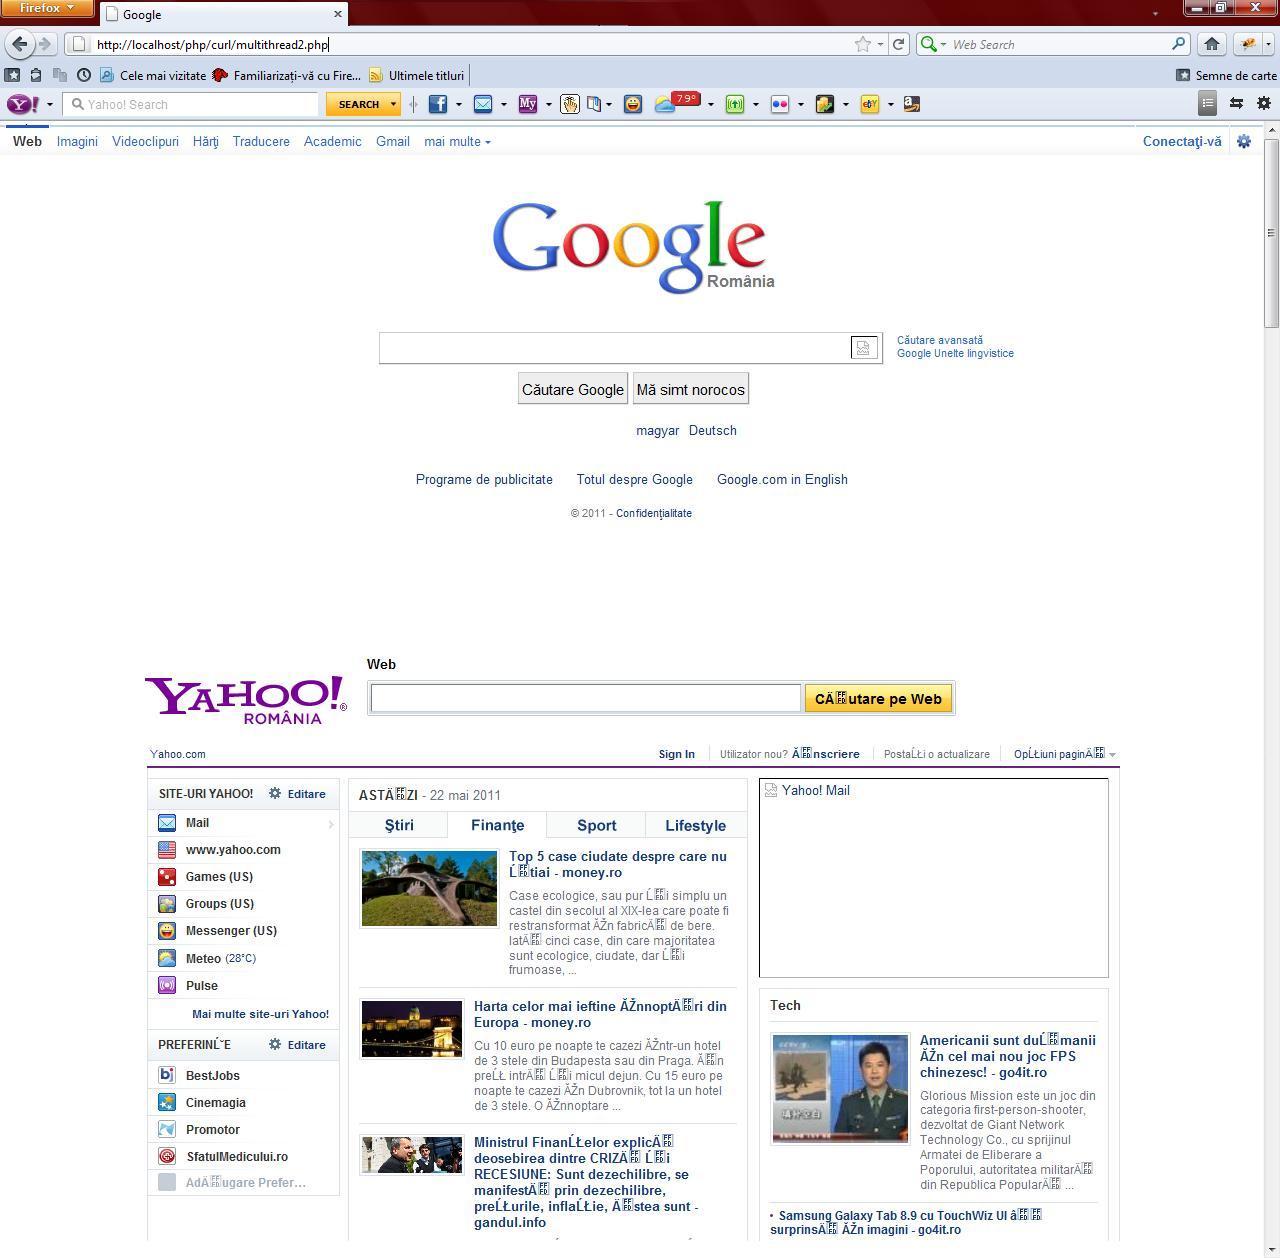This screenshot has width=1280, height=1258.
Task: Open the Yahoo Sign In link
Action: coord(677,754)
